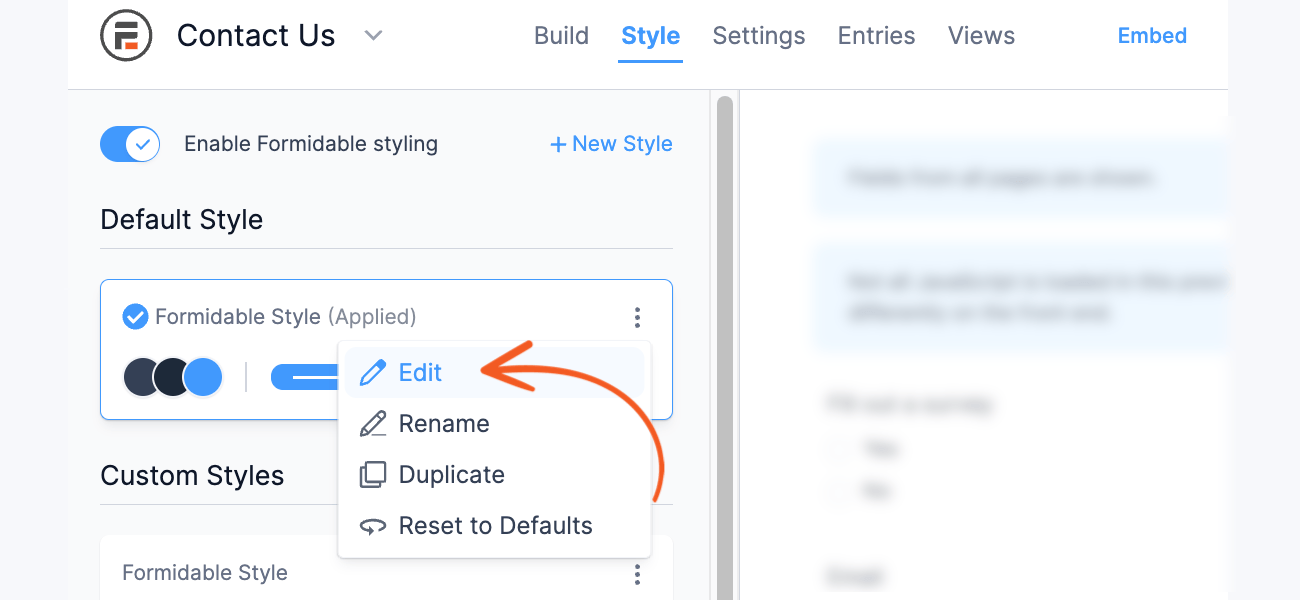This screenshot has width=1300, height=600.
Task: Select the applied checkmark on Formidable Style
Action: point(135,317)
